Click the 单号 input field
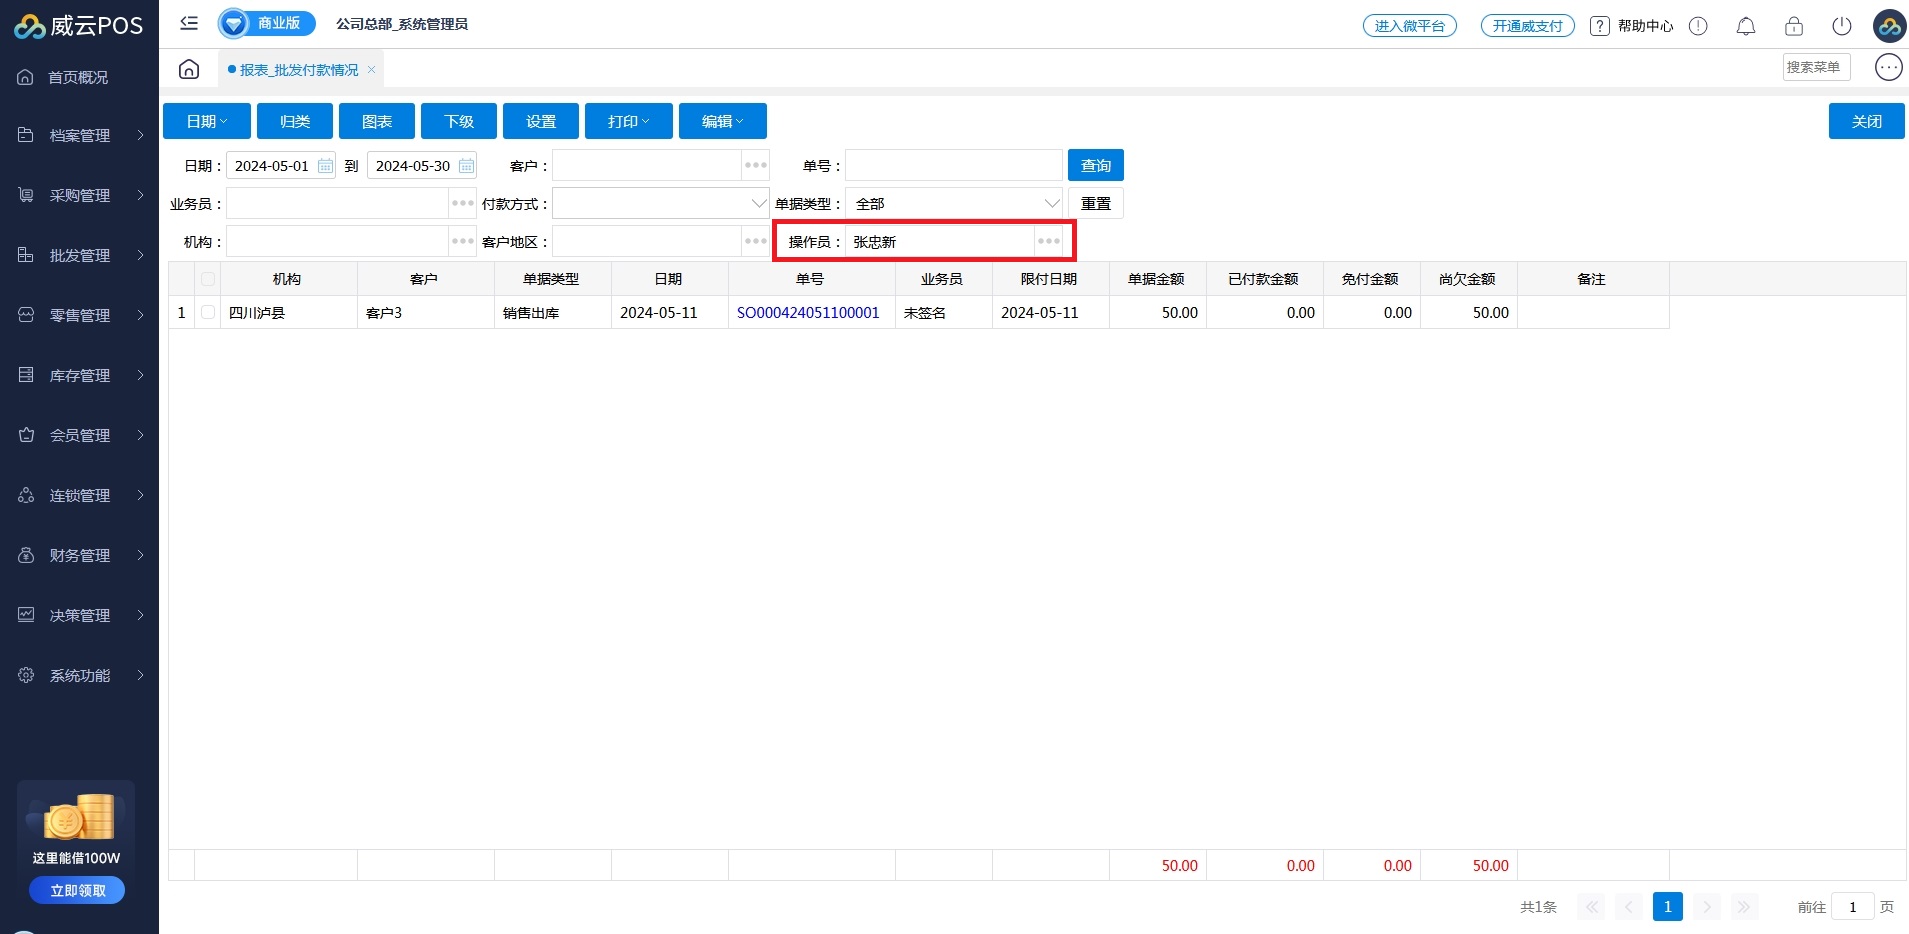 pos(953,166)
